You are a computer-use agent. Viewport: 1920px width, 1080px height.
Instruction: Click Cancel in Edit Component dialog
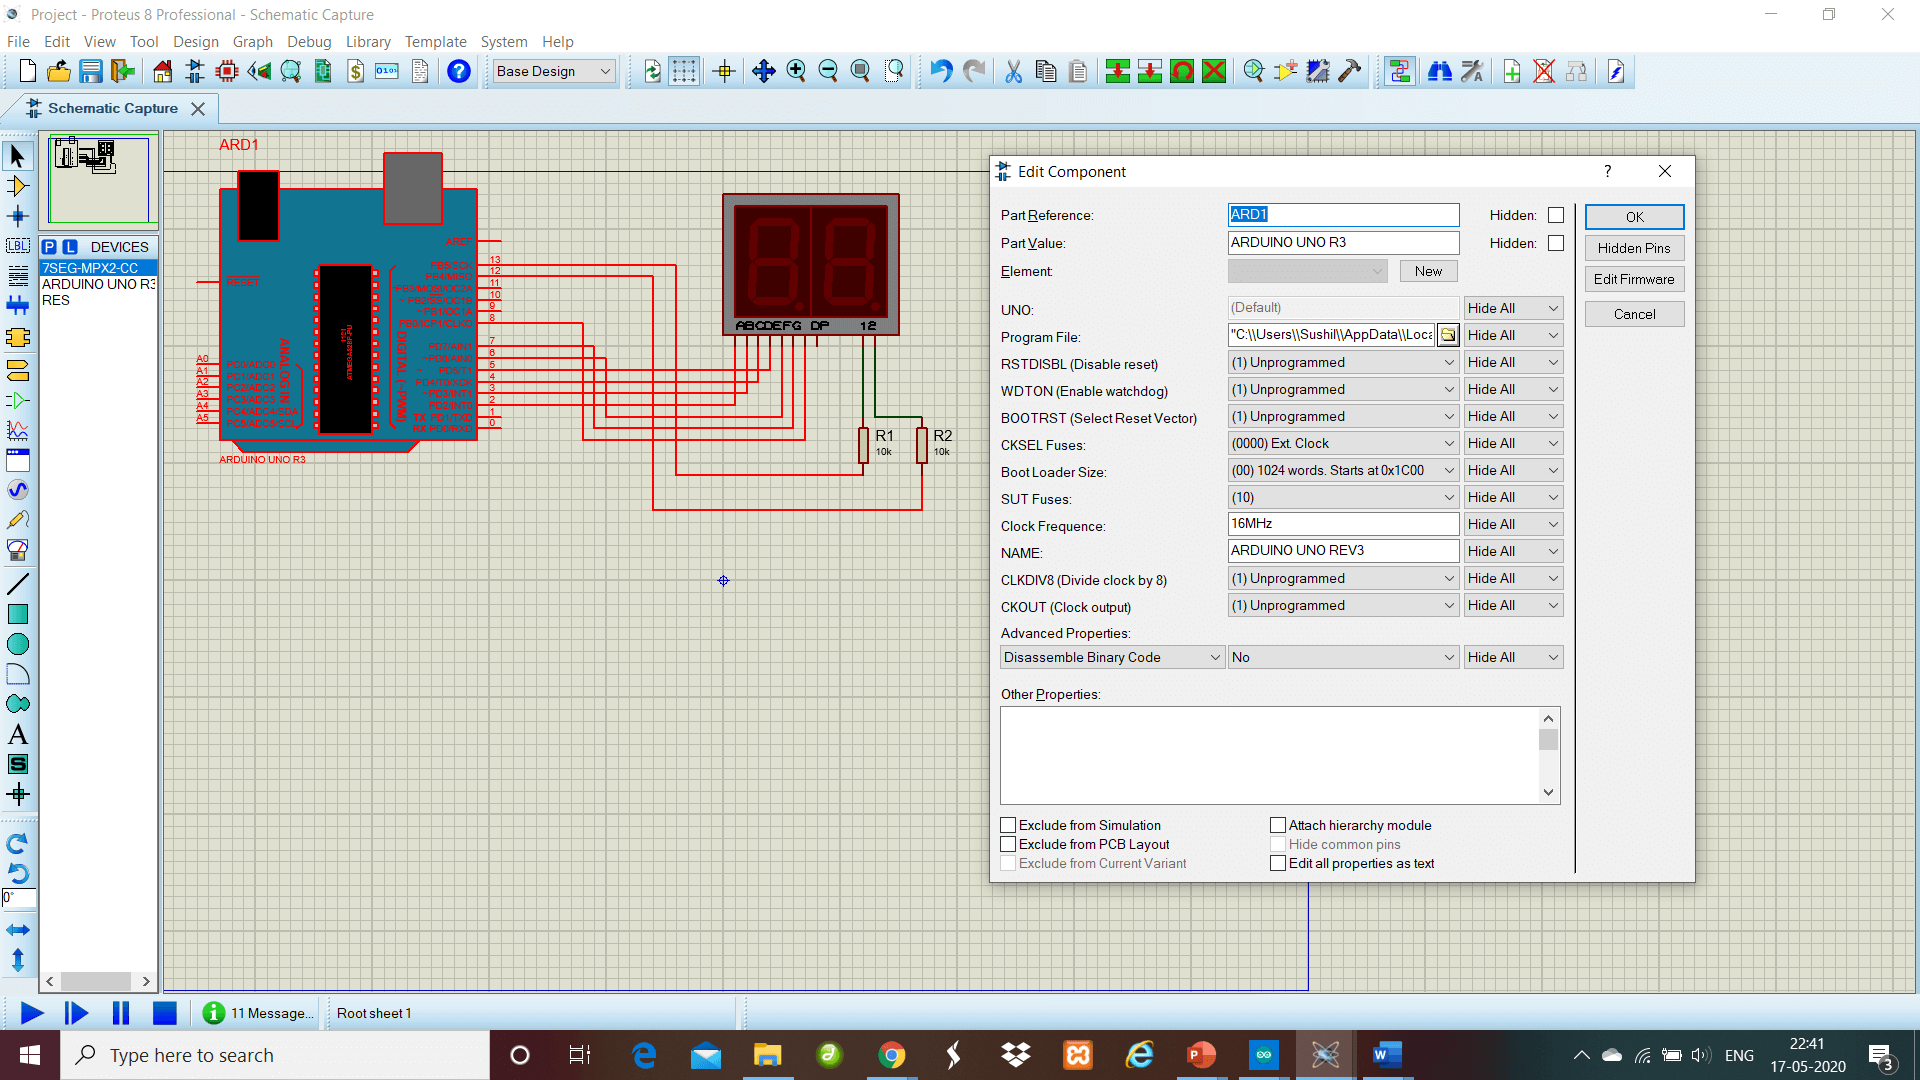tap(1634, 314)
